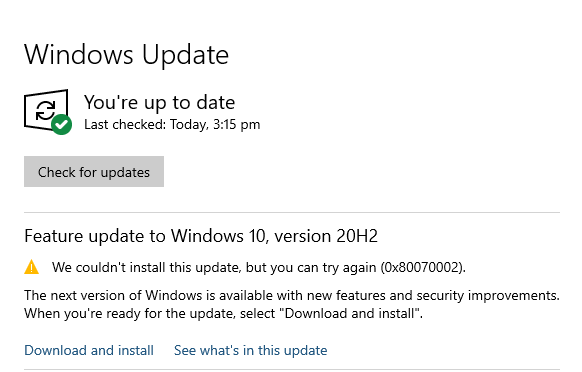Click the divider line below Check for updates

pos(292,213)
